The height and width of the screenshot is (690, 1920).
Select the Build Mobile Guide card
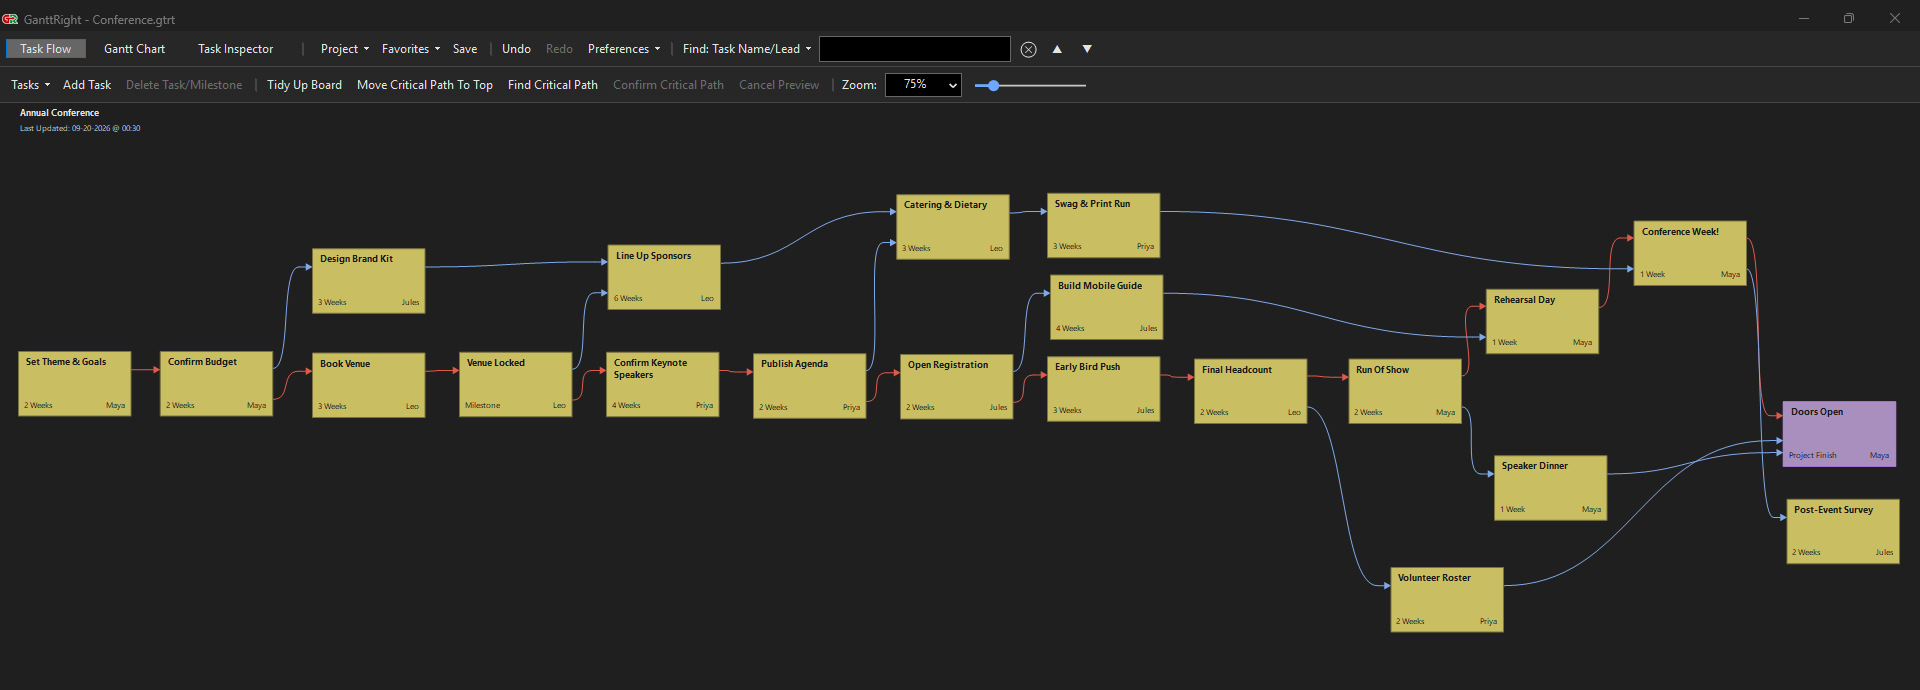coord(1106,308)
